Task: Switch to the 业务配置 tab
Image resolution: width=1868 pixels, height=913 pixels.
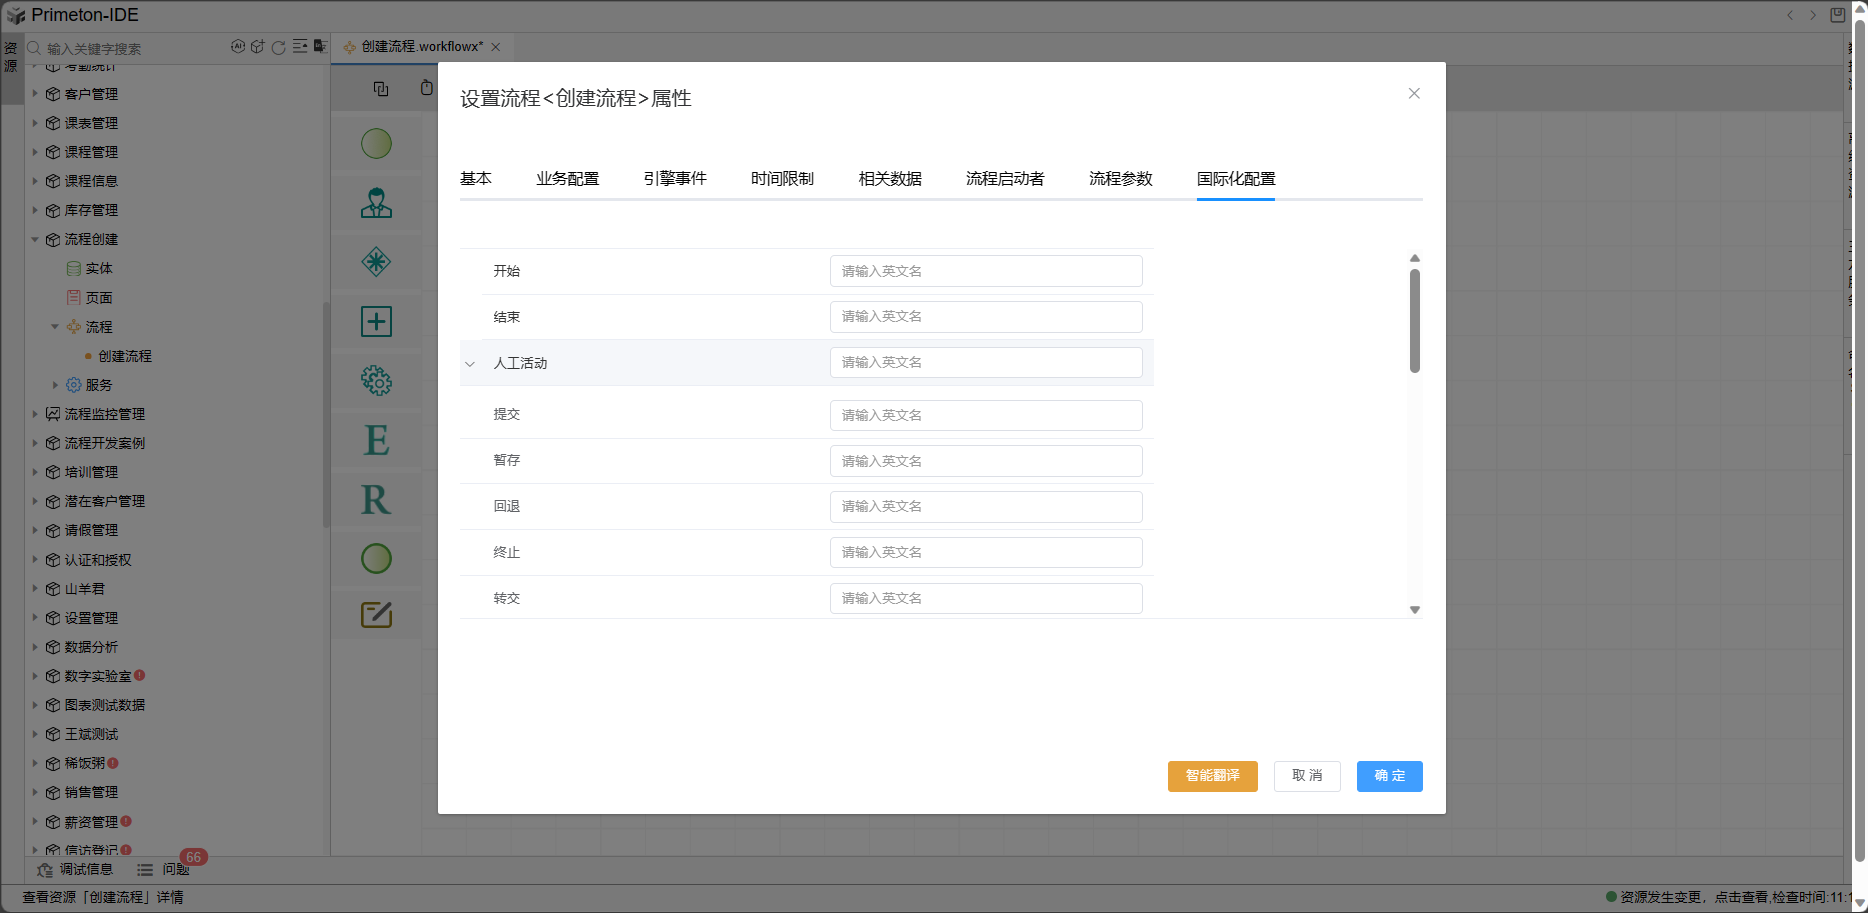Action: click(567, 179)
